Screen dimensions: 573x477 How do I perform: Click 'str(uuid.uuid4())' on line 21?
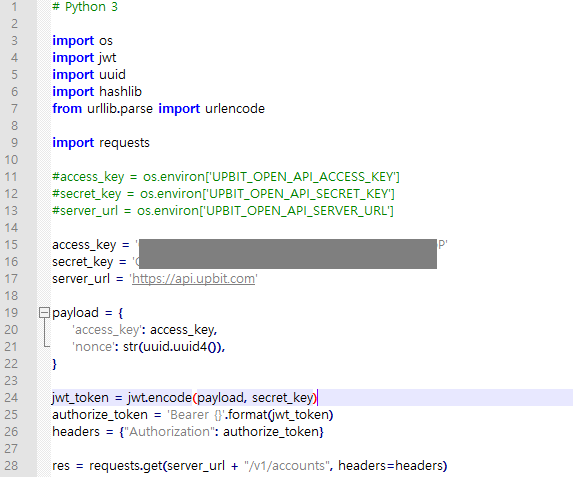pyautogui.click(x=172, y=347)
